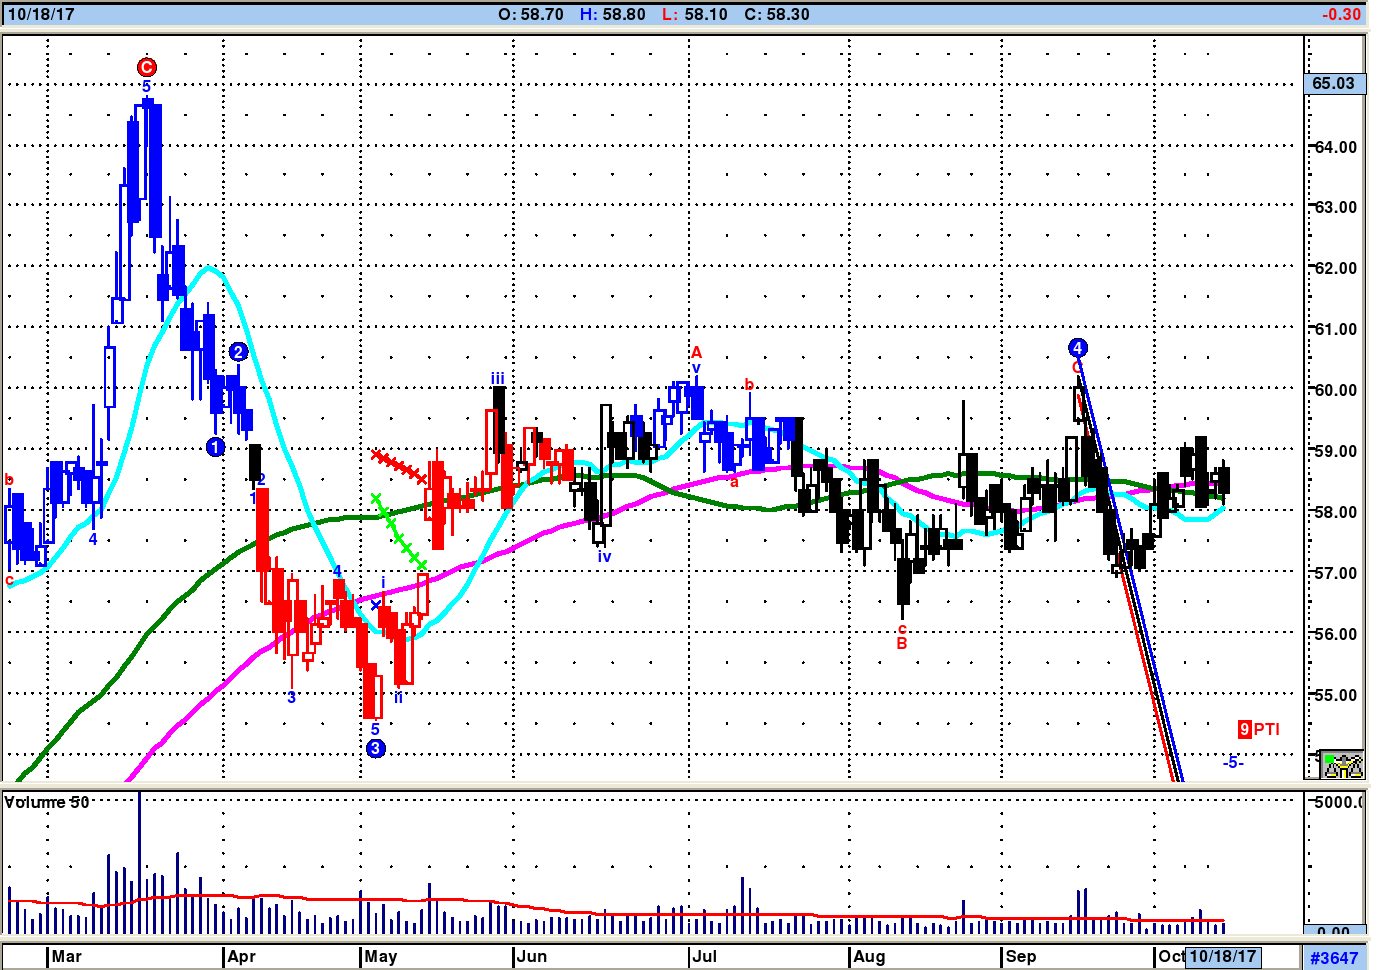Screen dimensions: 1400x970
Task: Select the red circled C wave marker
Action: click(x=147, y=67)
